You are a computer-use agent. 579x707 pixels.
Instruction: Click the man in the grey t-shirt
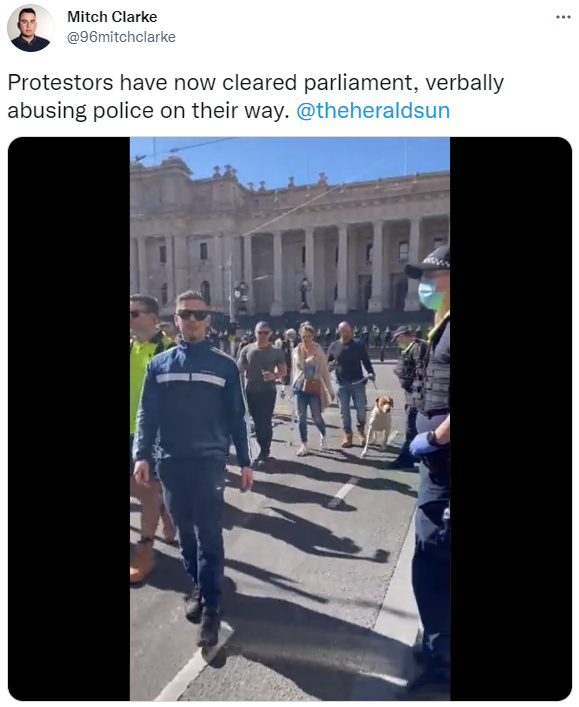[x=261, y=388]
